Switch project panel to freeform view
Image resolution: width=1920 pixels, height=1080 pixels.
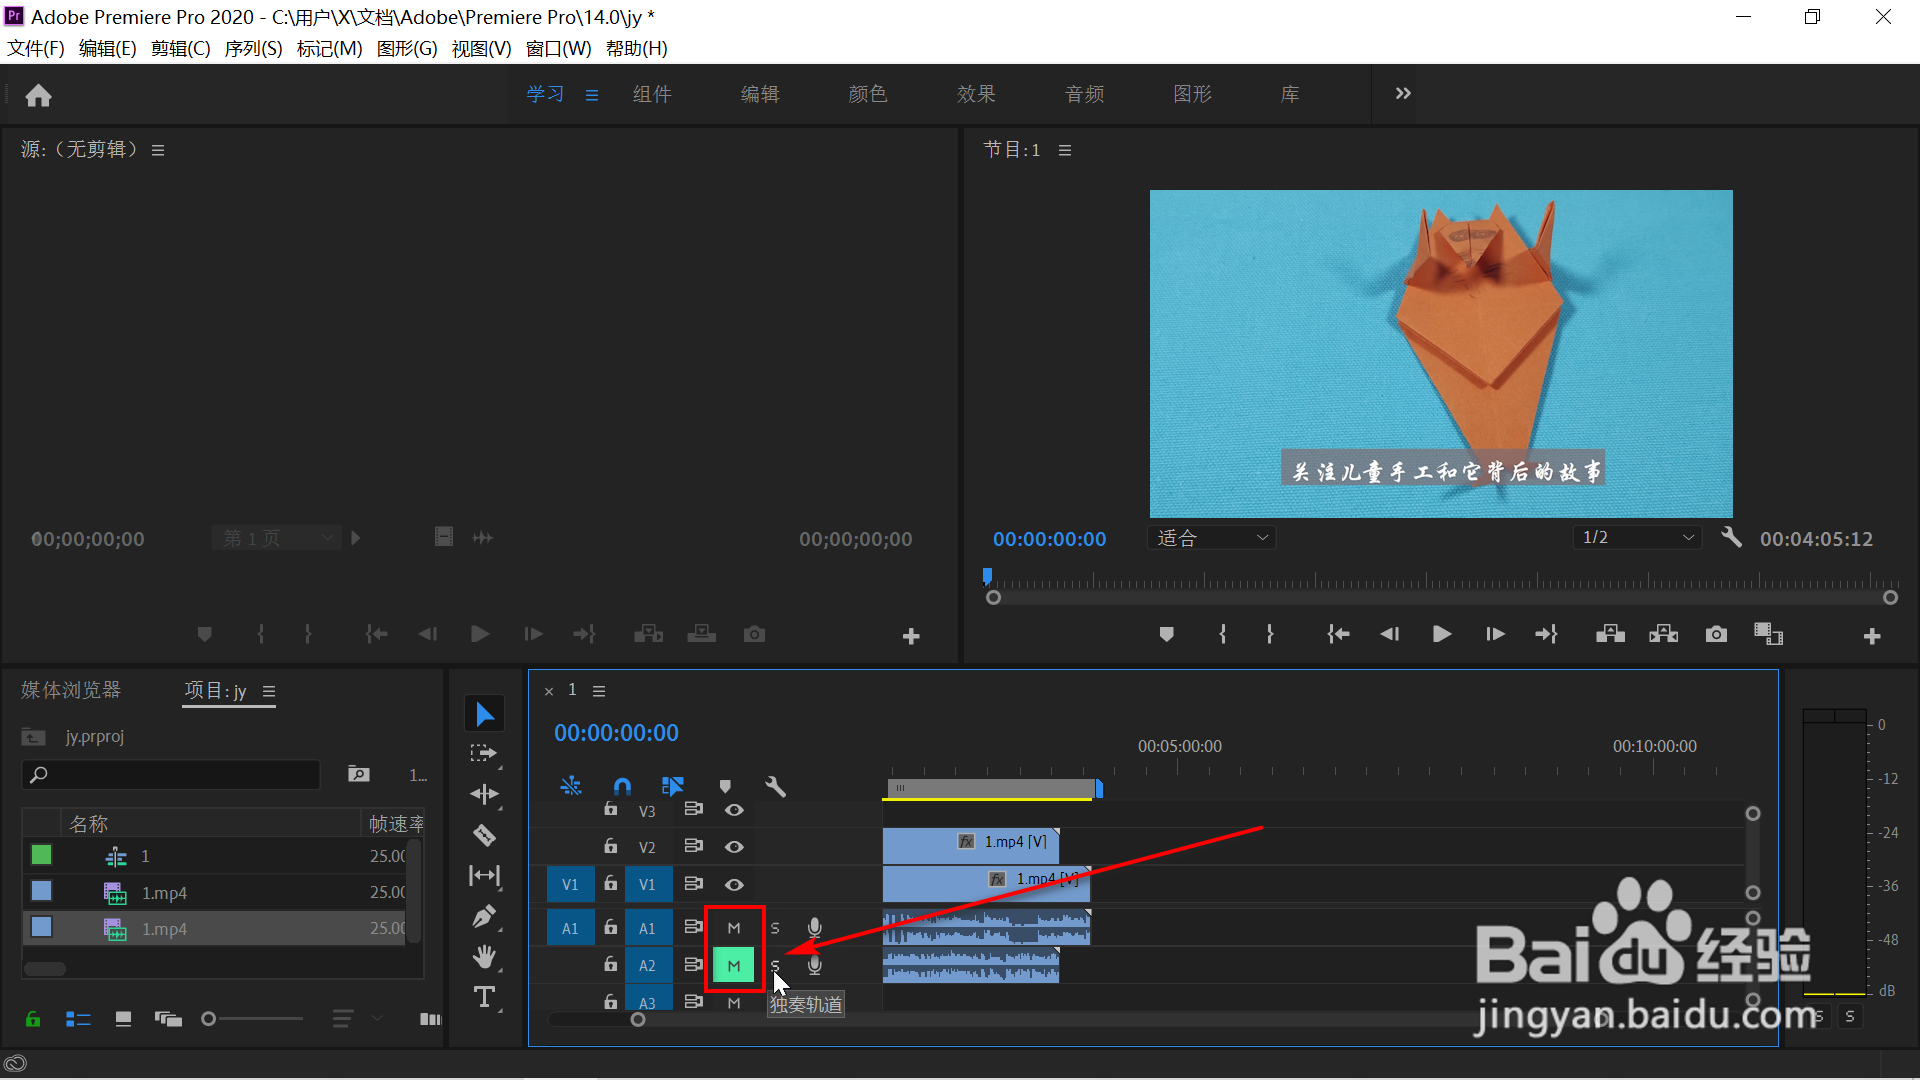coord(168,1019)
